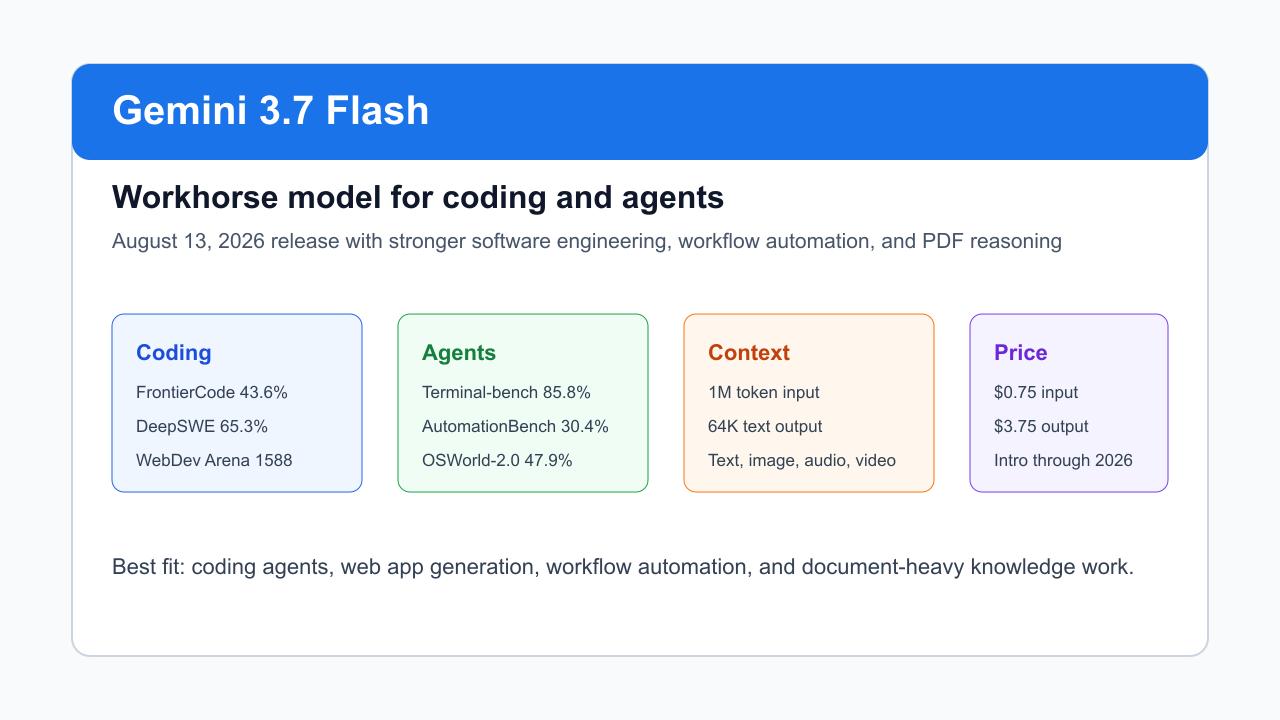This screenshot has width=1280, height=720.
Task: Select the $3.75 output price
Action: coord(1041,426)
